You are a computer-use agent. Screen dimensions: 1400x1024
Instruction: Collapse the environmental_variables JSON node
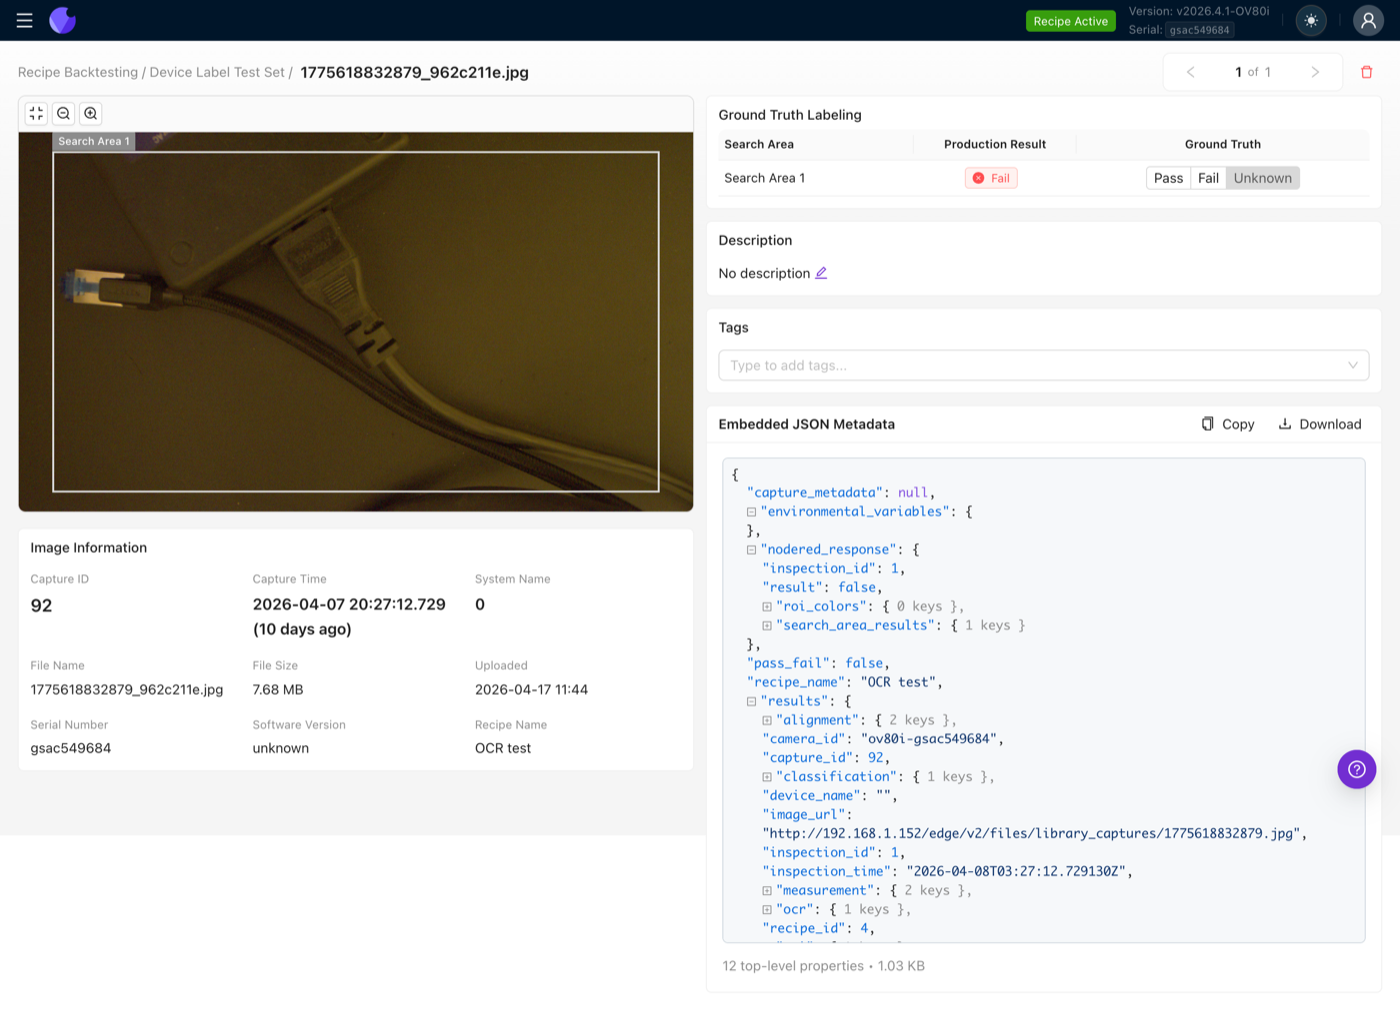751,511
